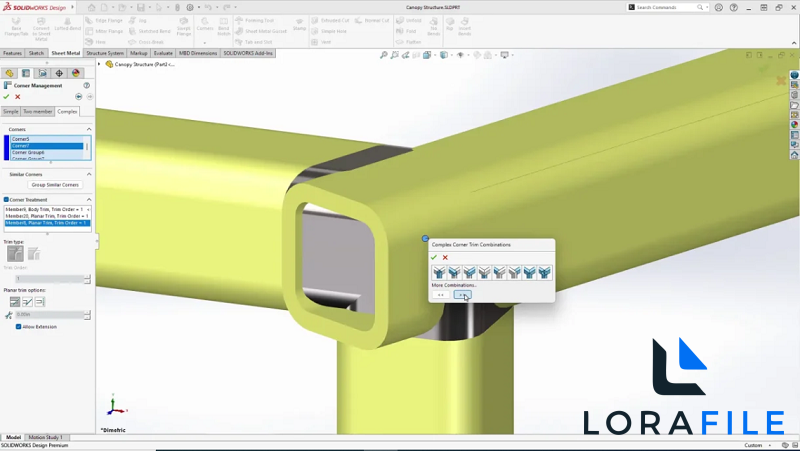Open Custom units dropdown in status bar
800x451 pixels.
757,445
